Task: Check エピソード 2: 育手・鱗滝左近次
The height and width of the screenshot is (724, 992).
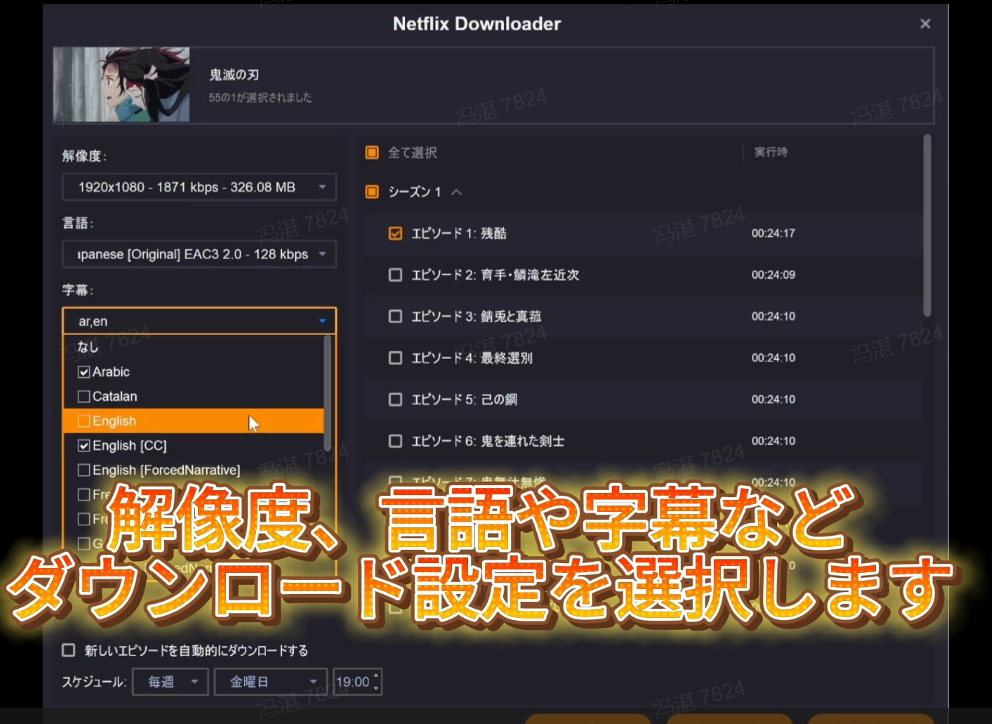Action: coord(395,275)
